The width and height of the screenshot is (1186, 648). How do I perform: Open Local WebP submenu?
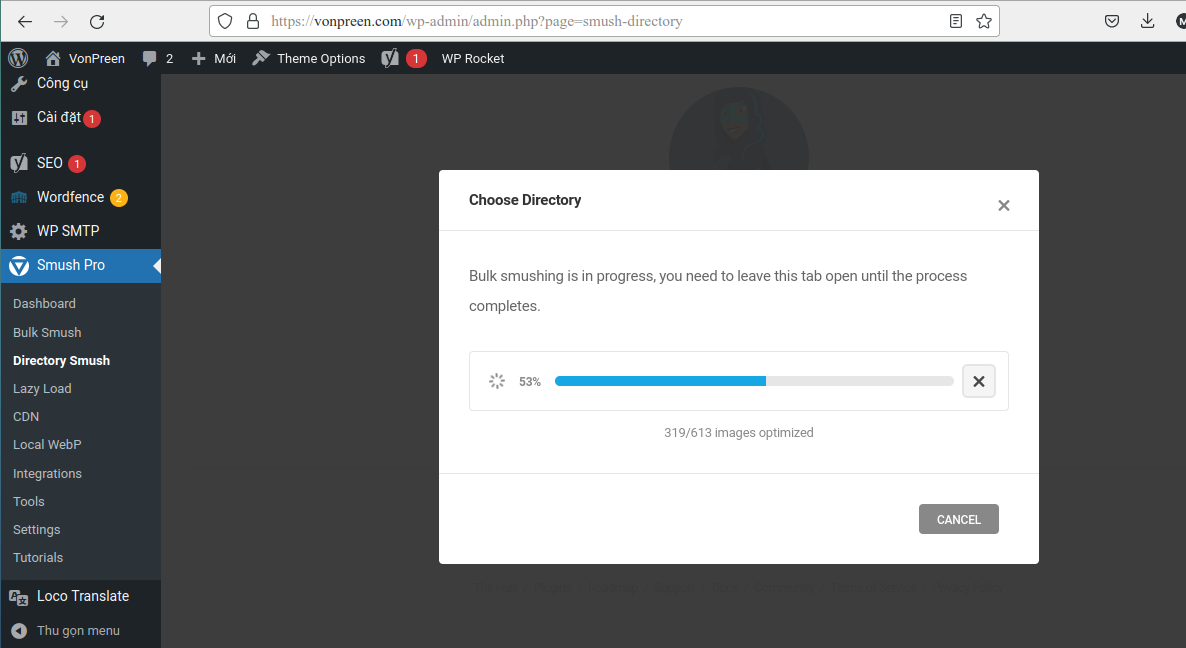pos(47,445)
